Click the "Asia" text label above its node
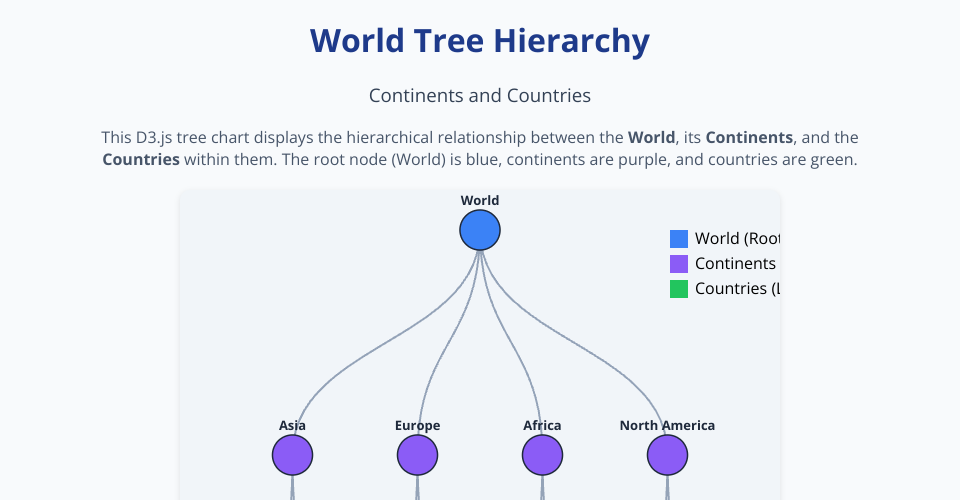Image resolution: width=960 pixels, height=500 pixels. click(x=293, y=426)
